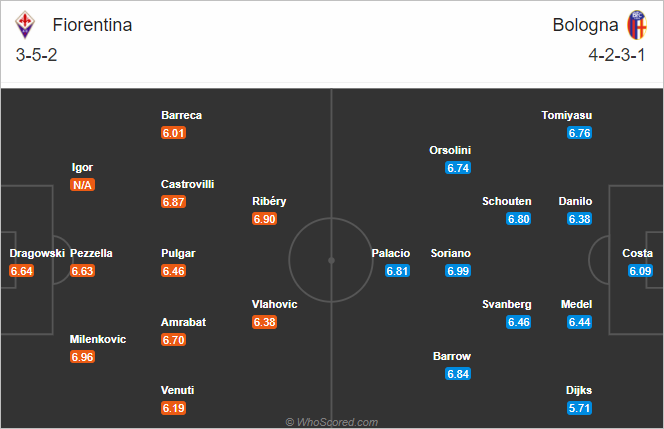Image resolution: width=664 pixels, height=429 pixels.
Task: Open the Fiorentina team name link
Action: pyautogui.click(x=92, y=25)
